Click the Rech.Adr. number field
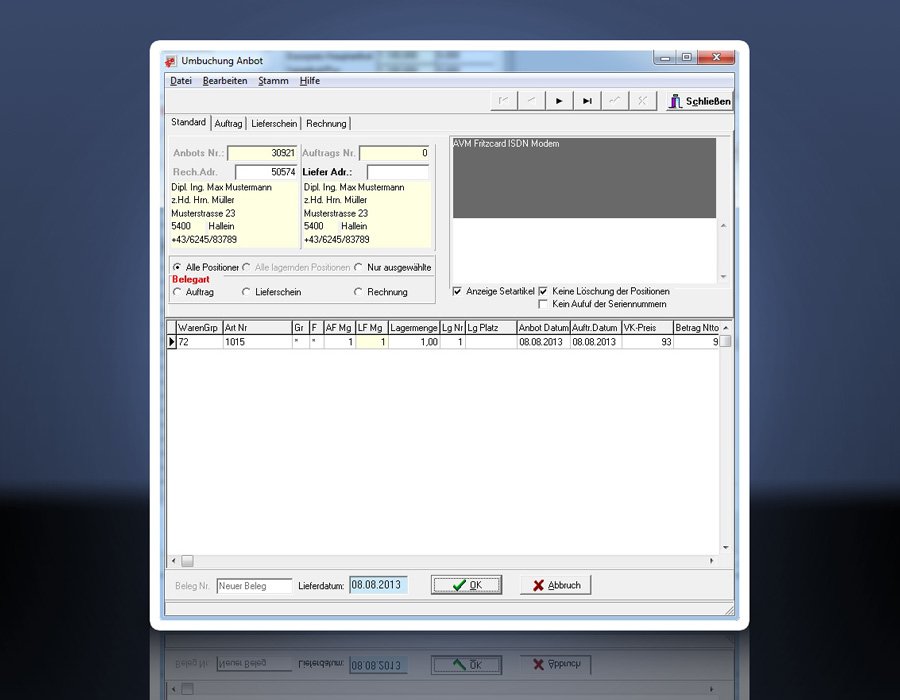Viewport: 900px width, 700px height. (266, 172)
